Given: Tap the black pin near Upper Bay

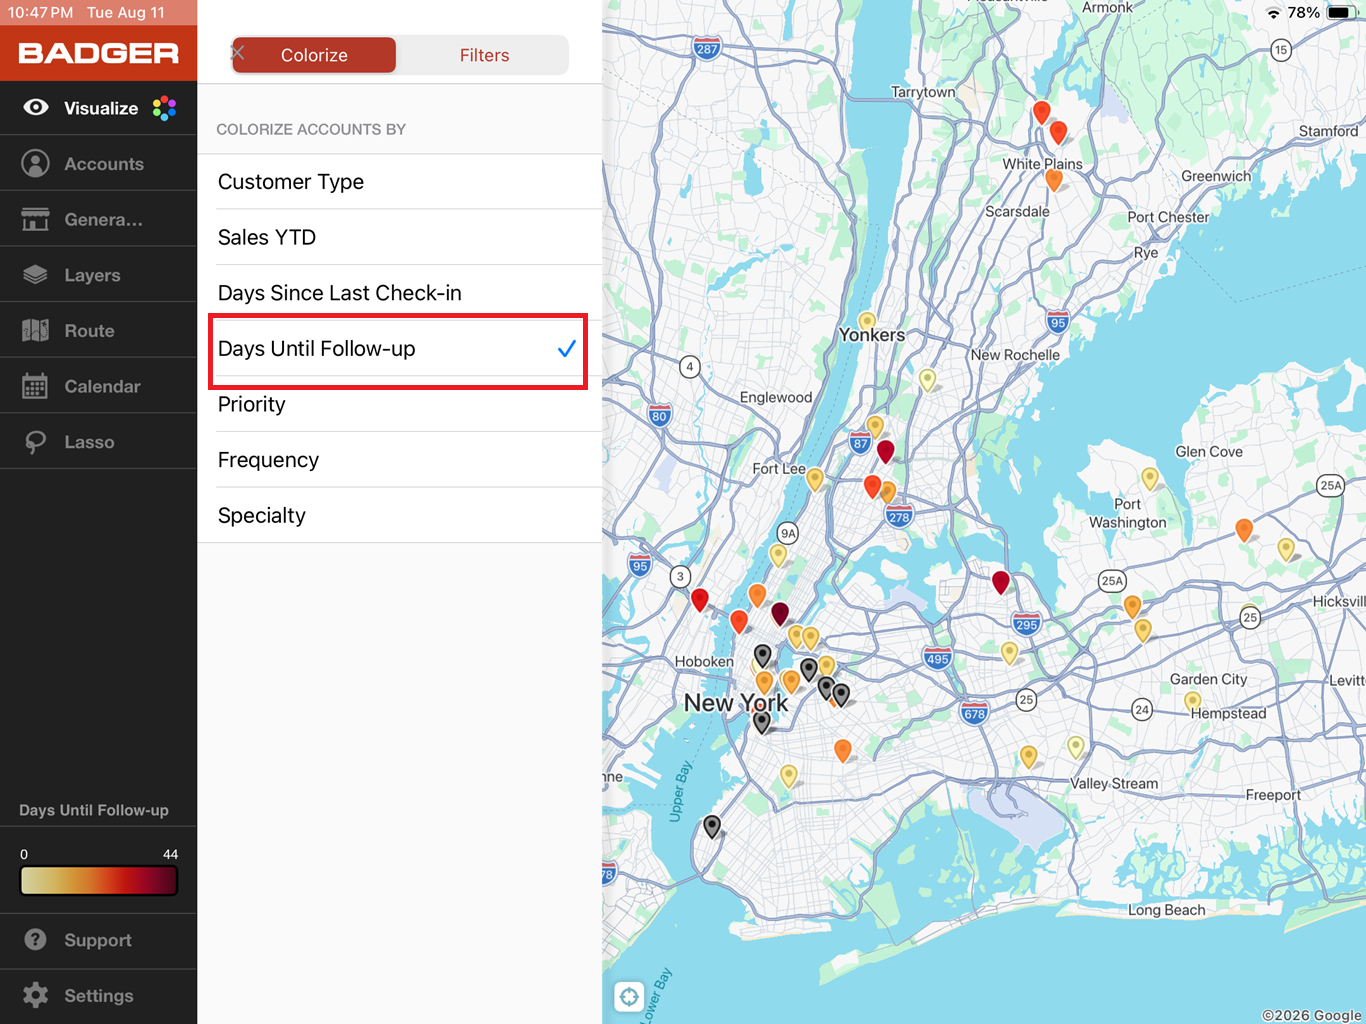Looking at the screenshot, I should (712, 826).
